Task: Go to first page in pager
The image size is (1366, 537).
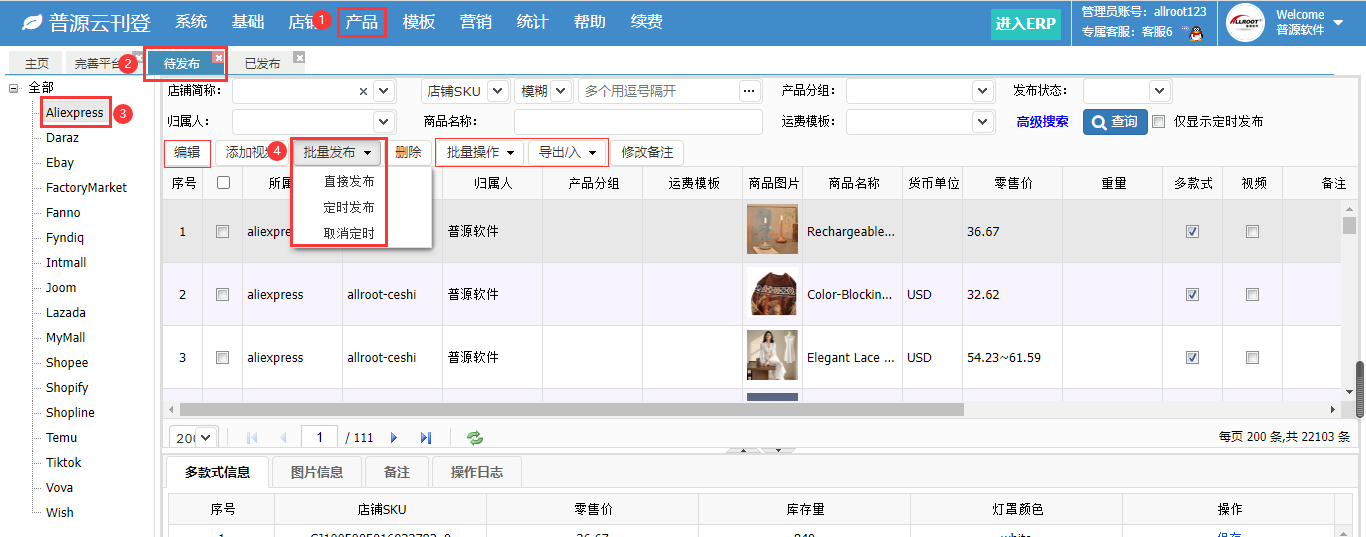Action: (252, 438)
